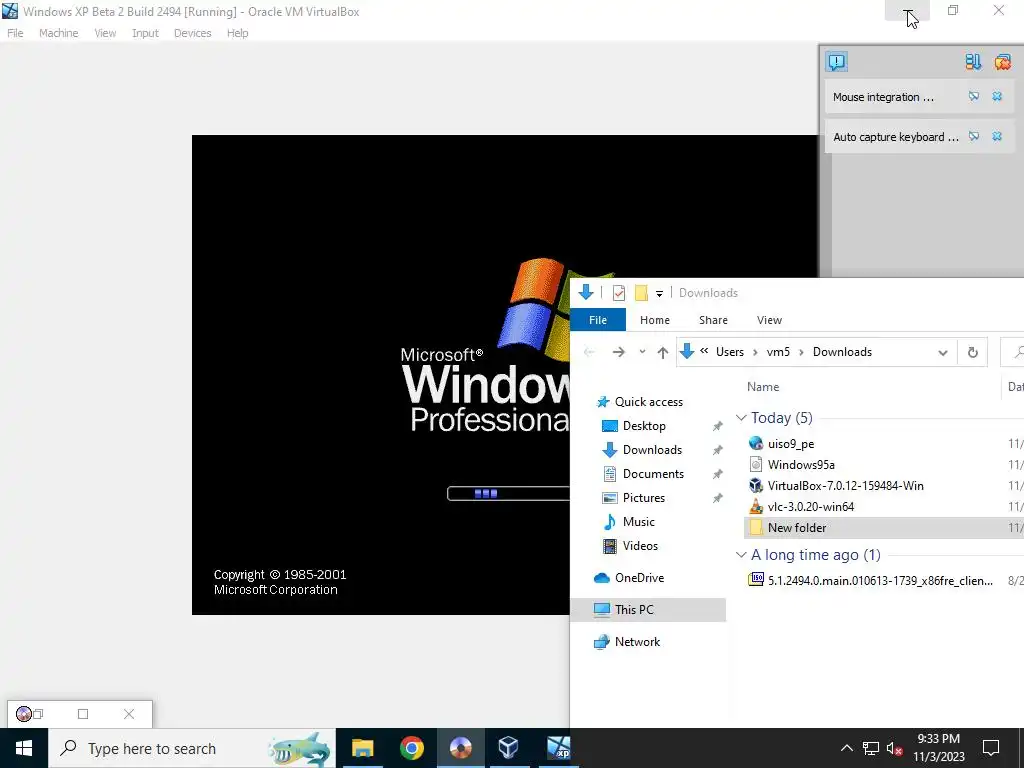Screen dimensions: 1024x768
Task: Collapse the A long time ago group
Action: coord(741,555)
